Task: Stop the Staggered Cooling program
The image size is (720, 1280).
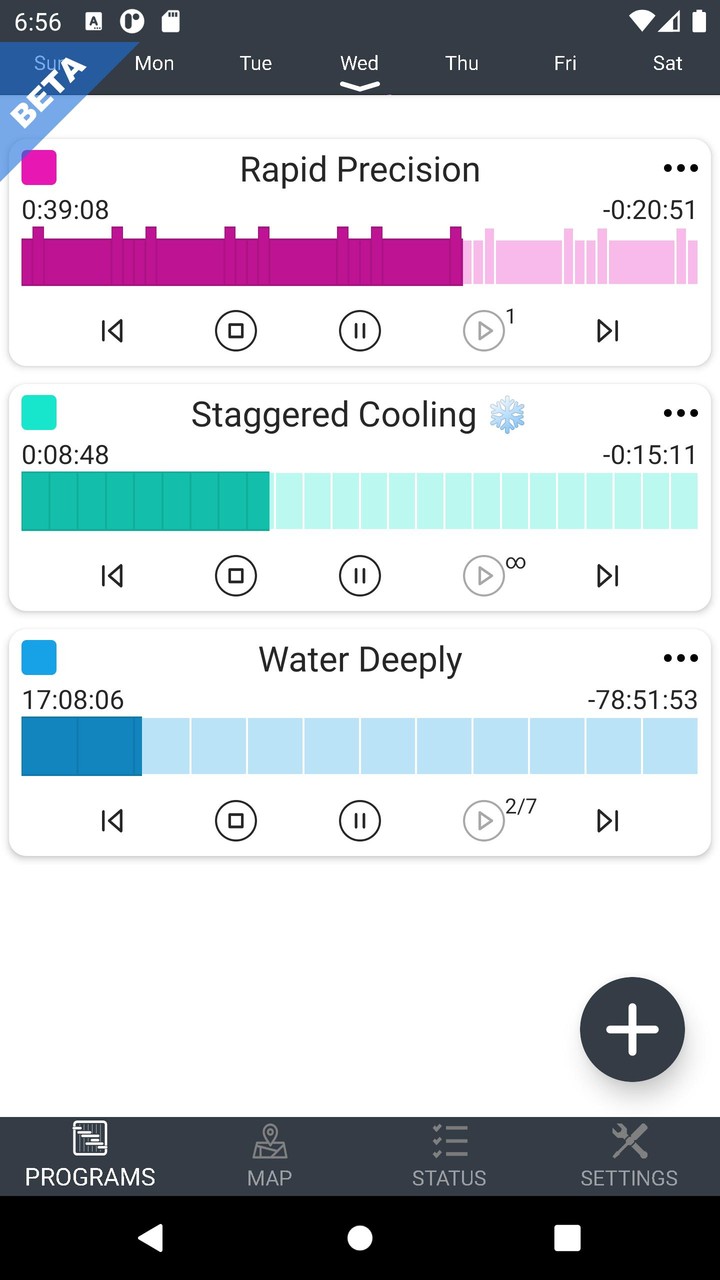Action: click(236, 575)
